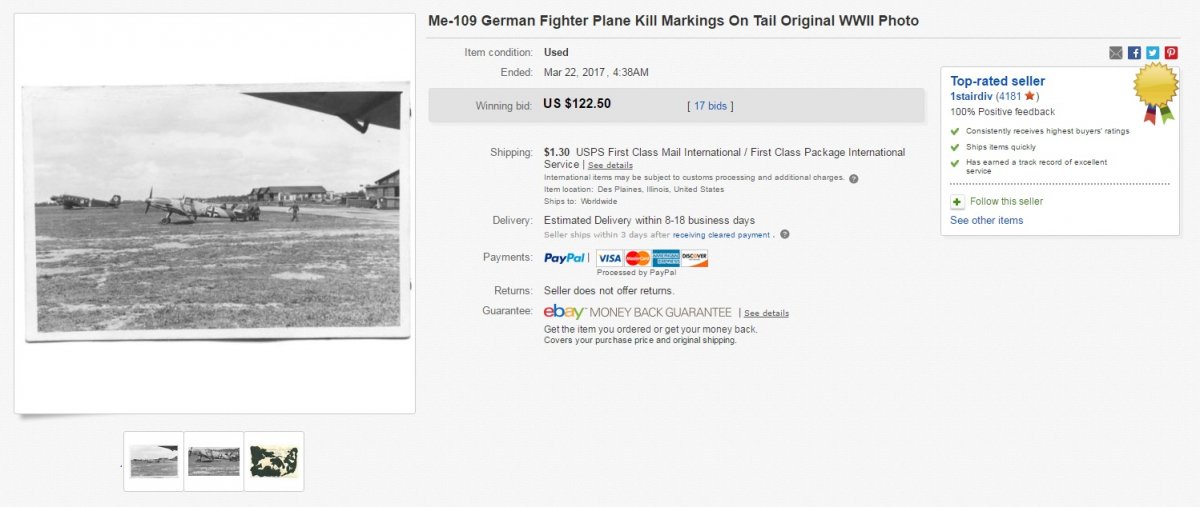
Task: Open the 17 bids history link
Action: click(x=710, y=105)
